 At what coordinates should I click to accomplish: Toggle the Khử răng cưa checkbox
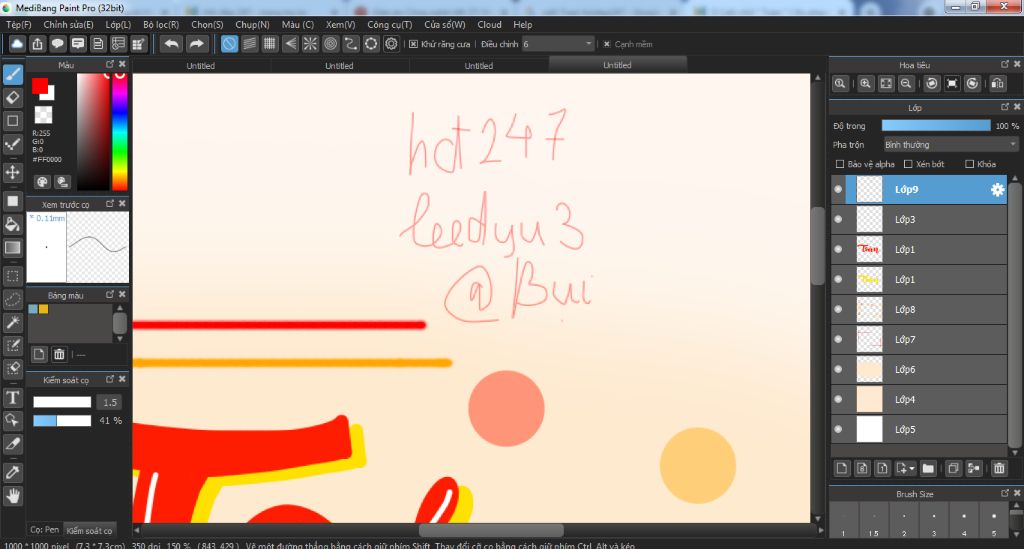(413, 44)
